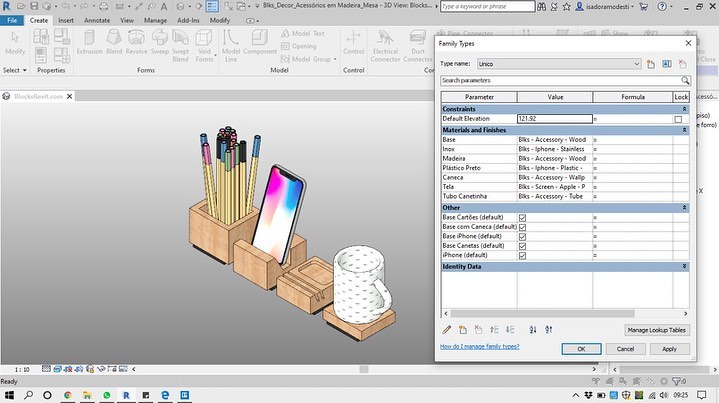Viewport: 719px width, 403px height.
Task: Click the Model Line tool
Action: coord(231,46)
